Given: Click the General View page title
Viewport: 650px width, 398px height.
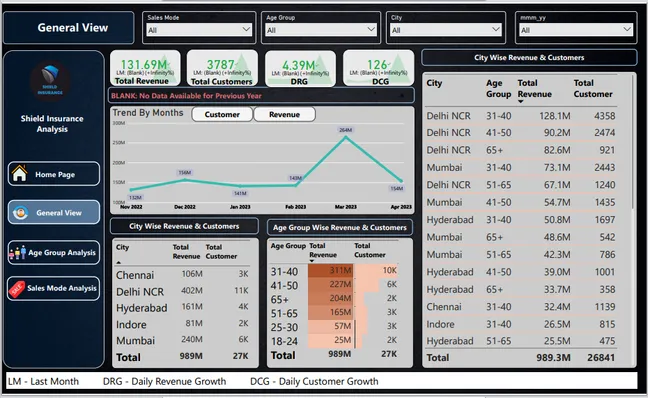Looking at the screenshot, I should [73, 28].
